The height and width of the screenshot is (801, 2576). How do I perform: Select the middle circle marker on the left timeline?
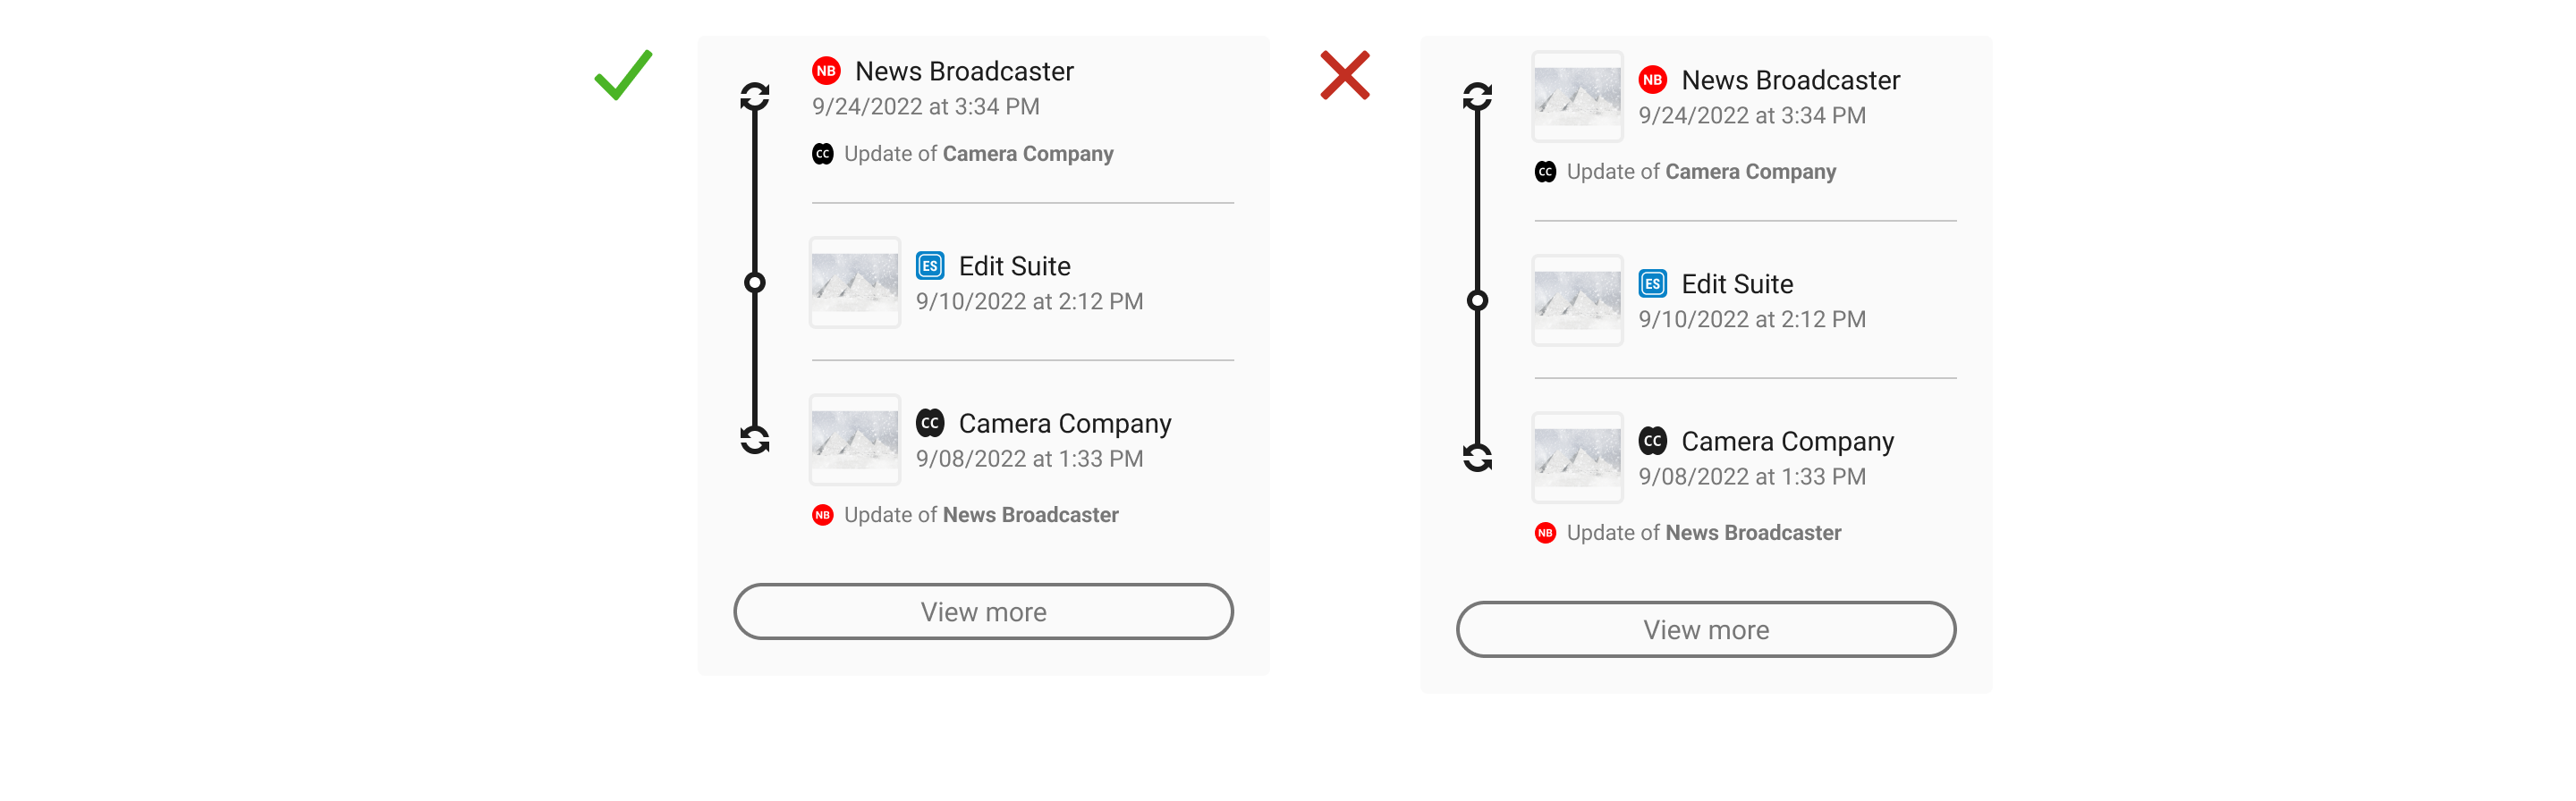tap(755, 283)
